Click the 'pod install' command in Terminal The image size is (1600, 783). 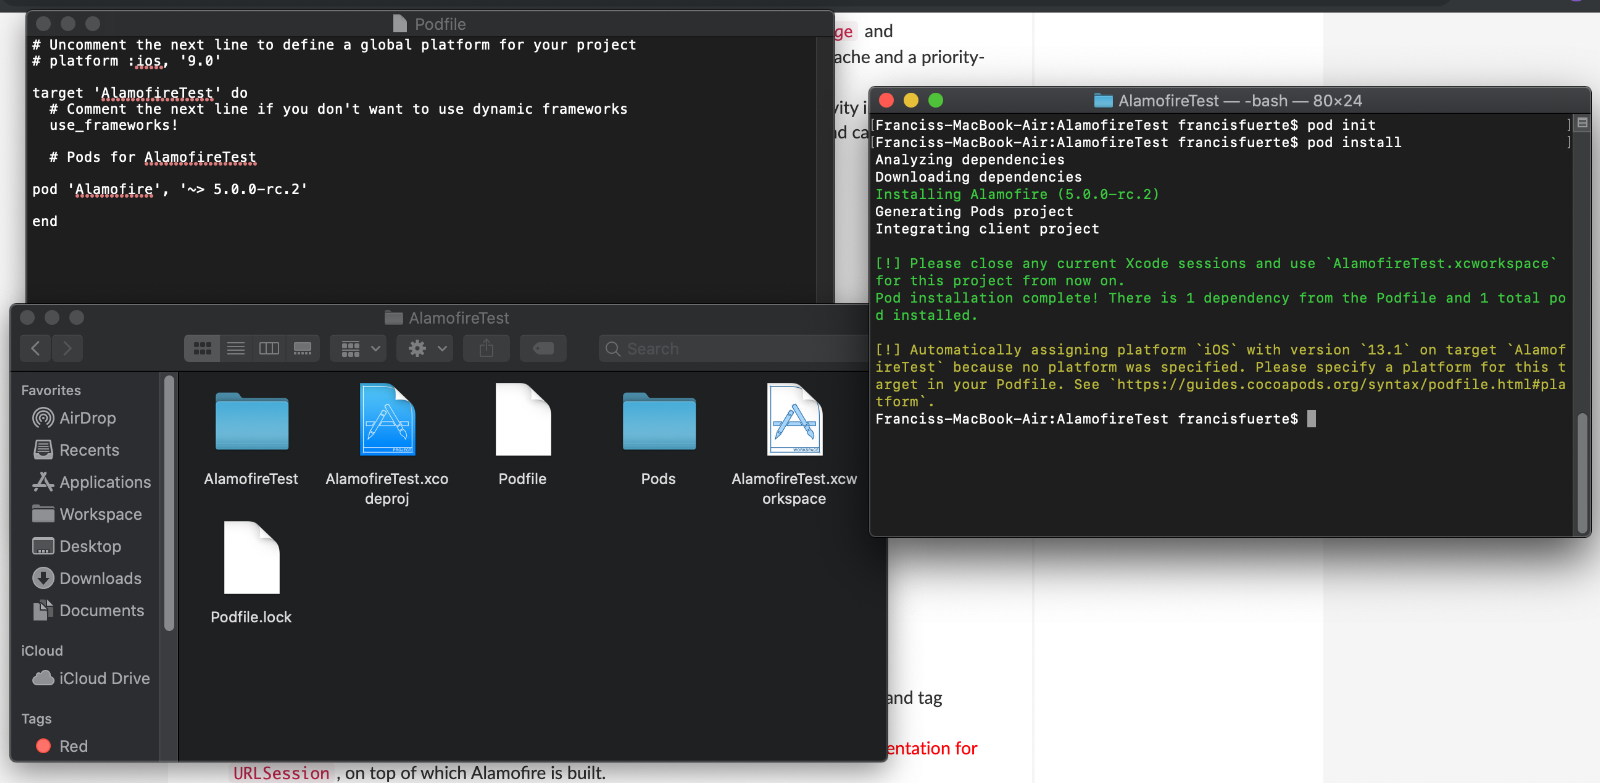pos(1354,142)
